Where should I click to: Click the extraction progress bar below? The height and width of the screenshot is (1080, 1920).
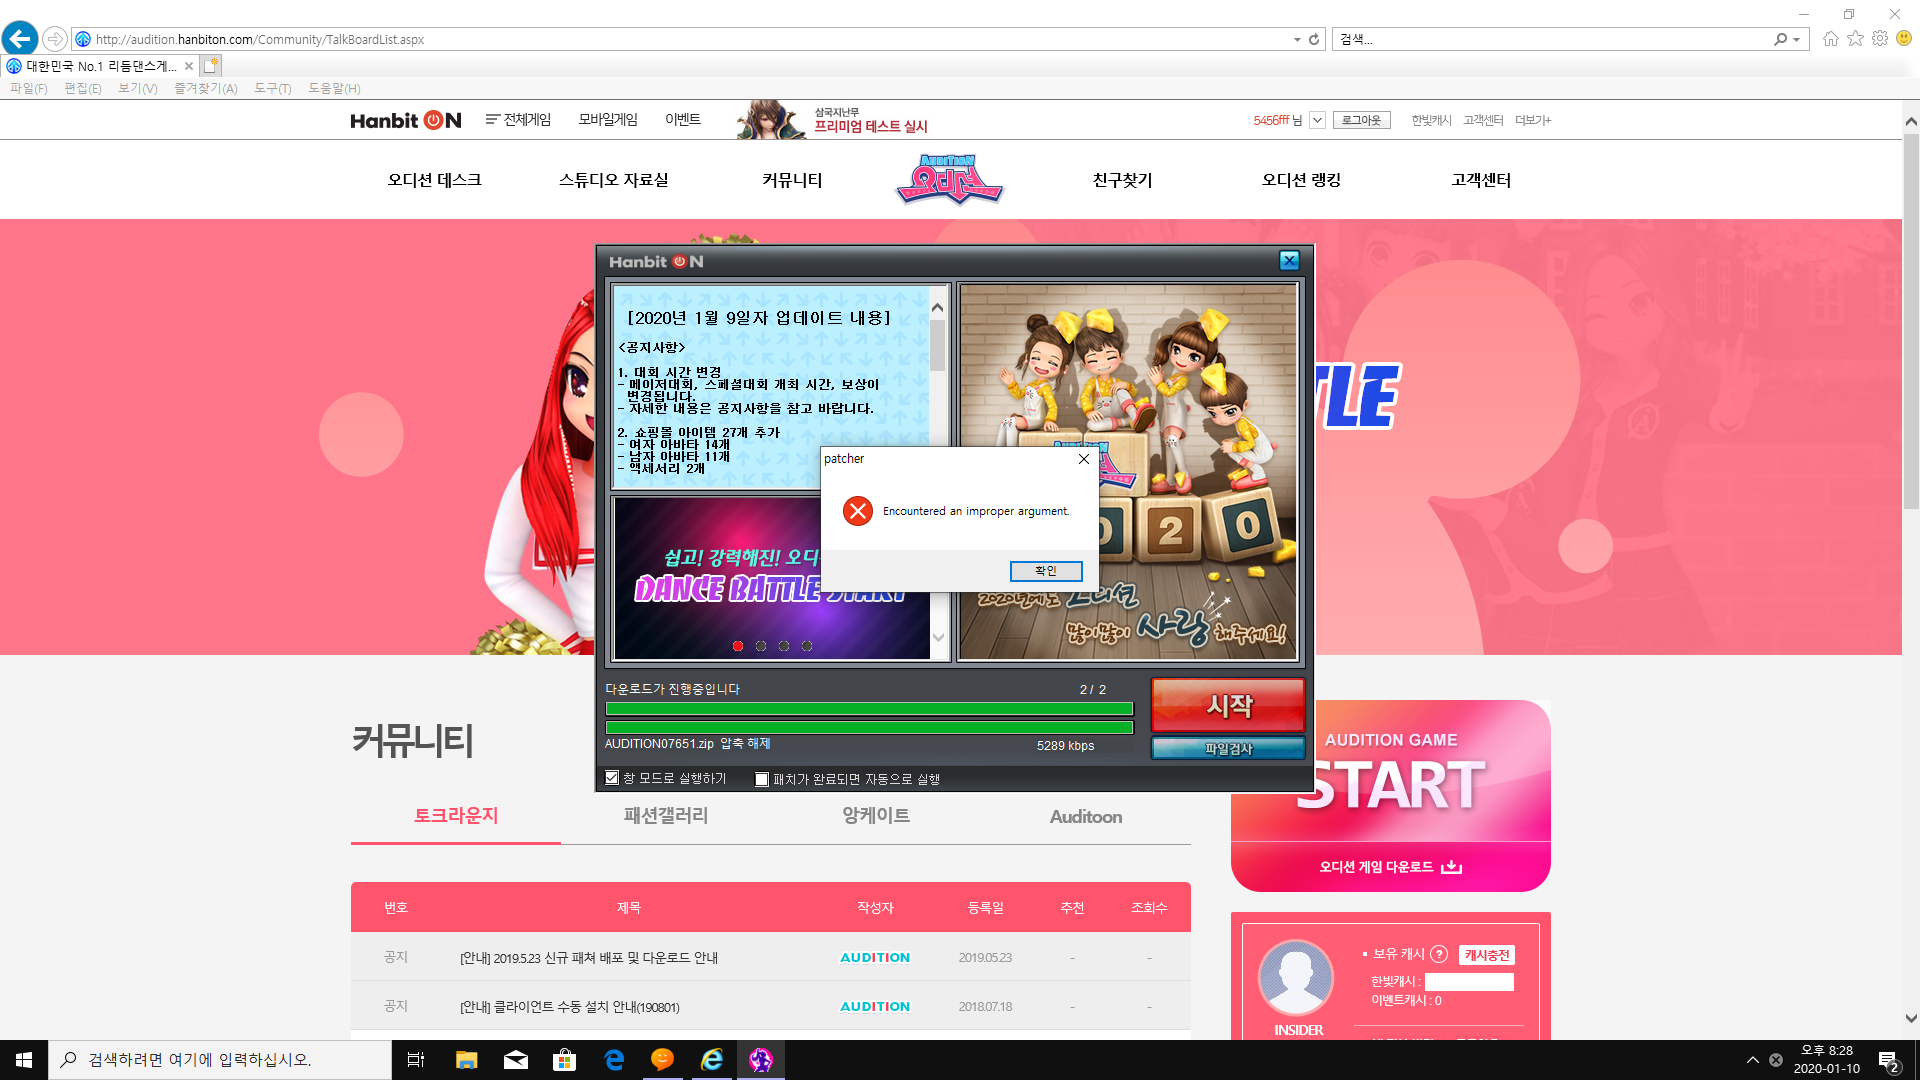869,728
